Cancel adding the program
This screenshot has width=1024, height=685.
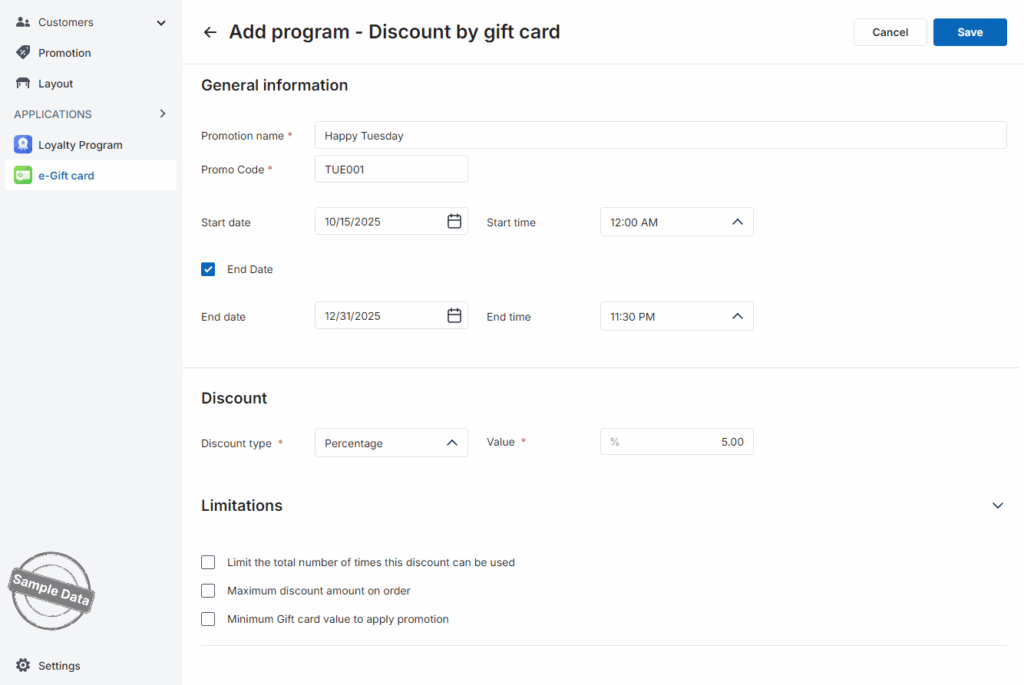click(x=889, y=32)
